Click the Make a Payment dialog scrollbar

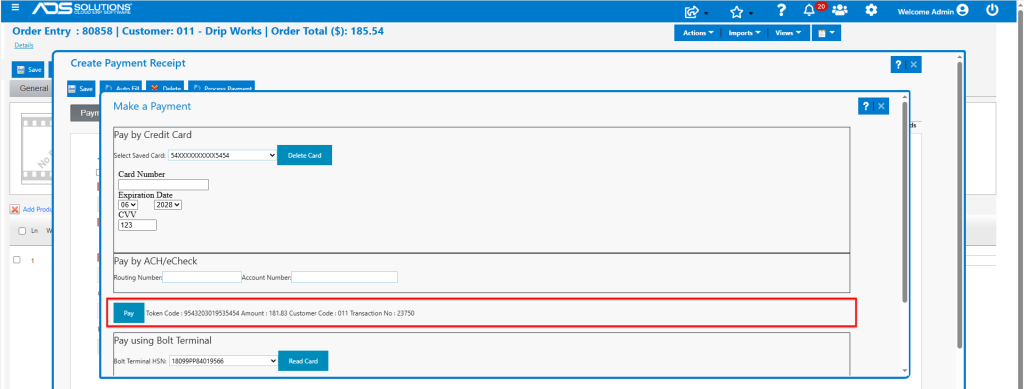[x=904, y=202]
